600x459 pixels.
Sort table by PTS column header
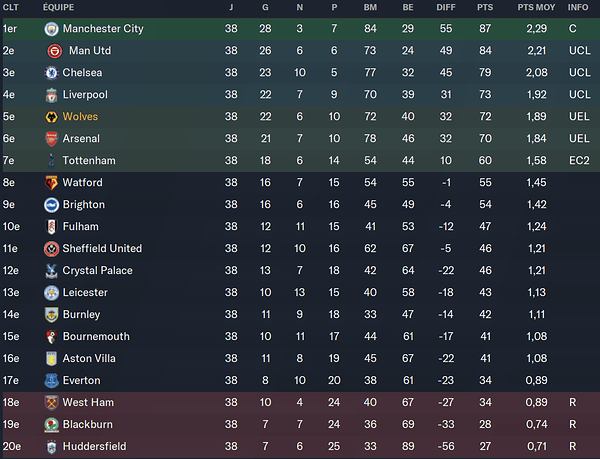click(487, 8)
